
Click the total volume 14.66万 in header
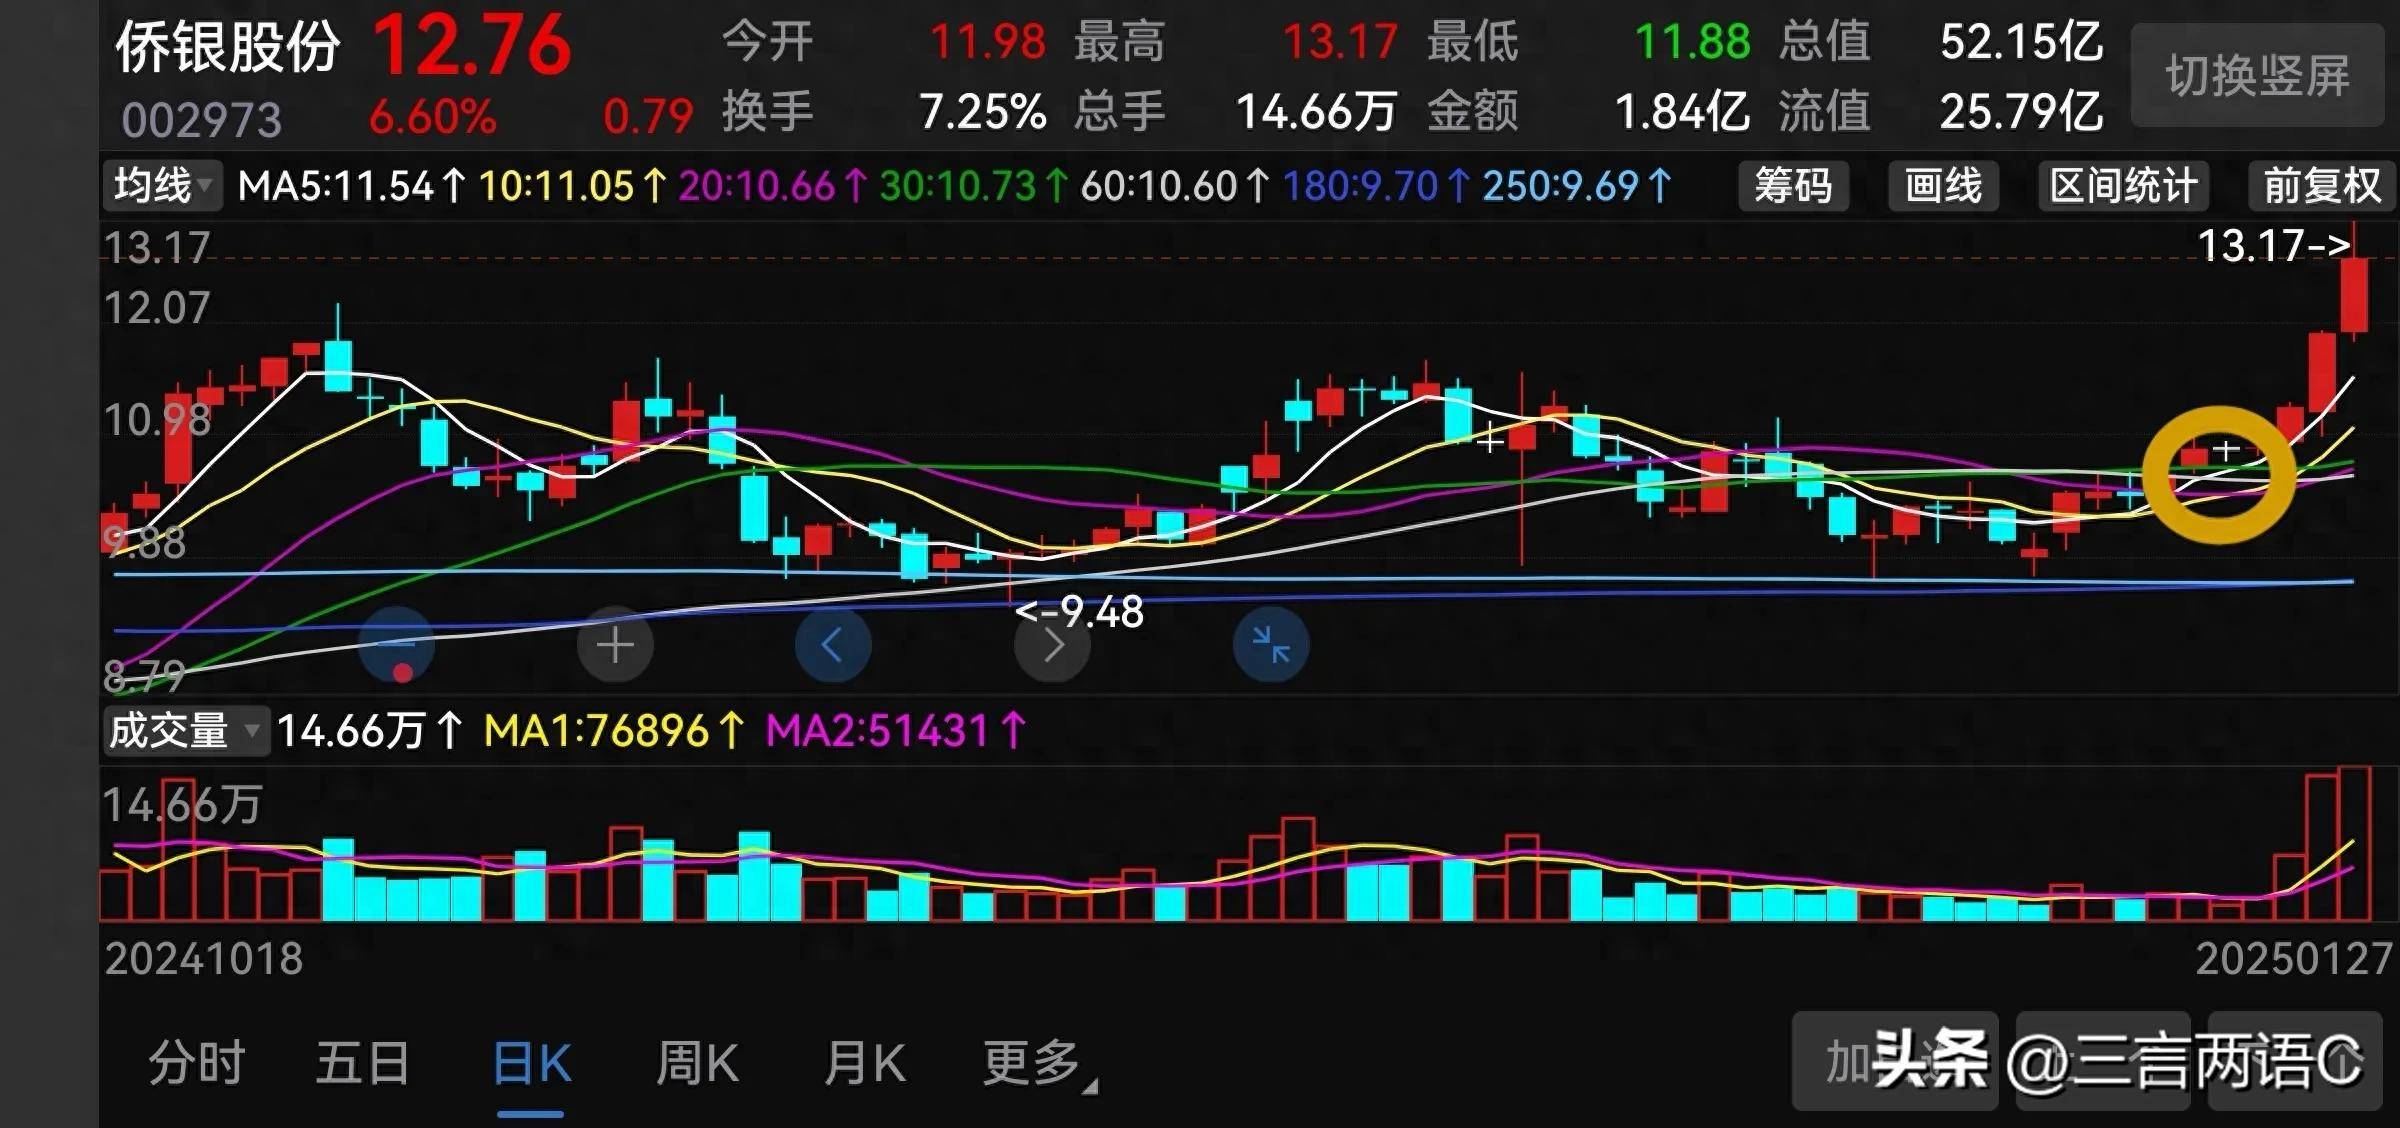coord(1317,112)
